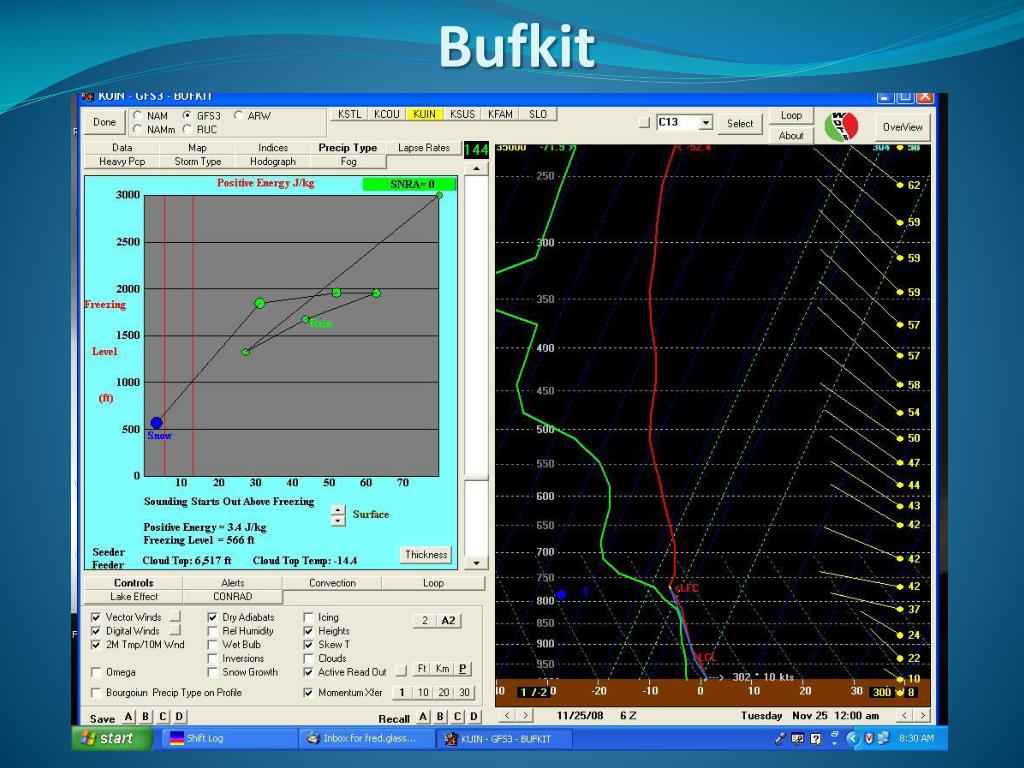Click the Momentum Xfer 30 button
This screenshot has height=768, width=1024.
click(x=464, y=692)
